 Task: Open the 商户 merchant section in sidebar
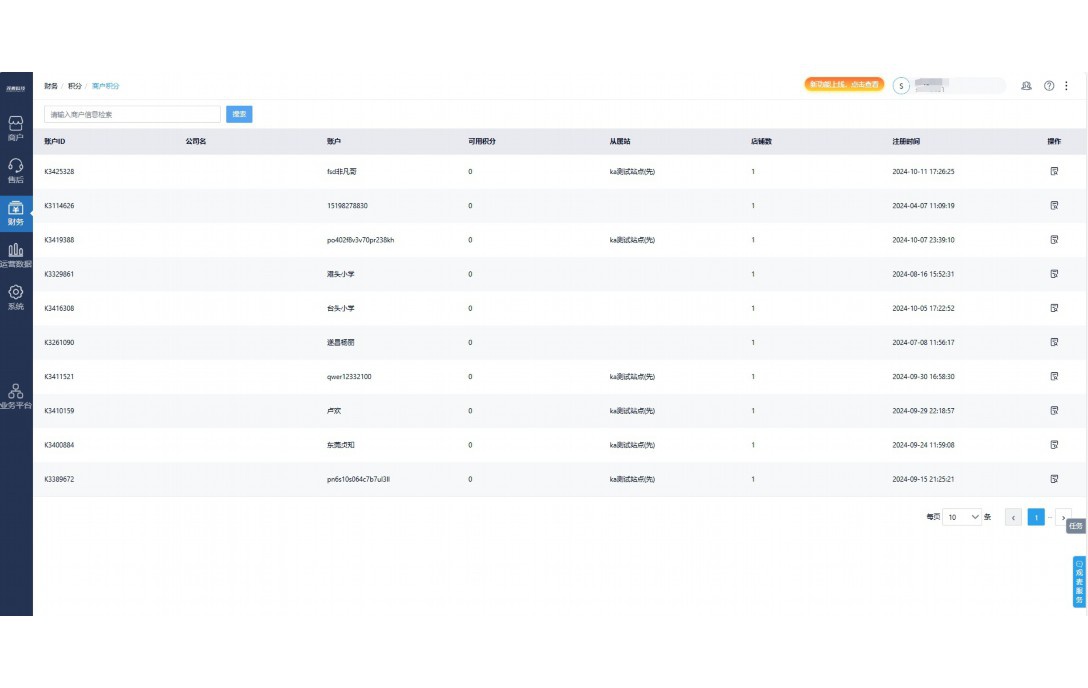click(16, 128)
